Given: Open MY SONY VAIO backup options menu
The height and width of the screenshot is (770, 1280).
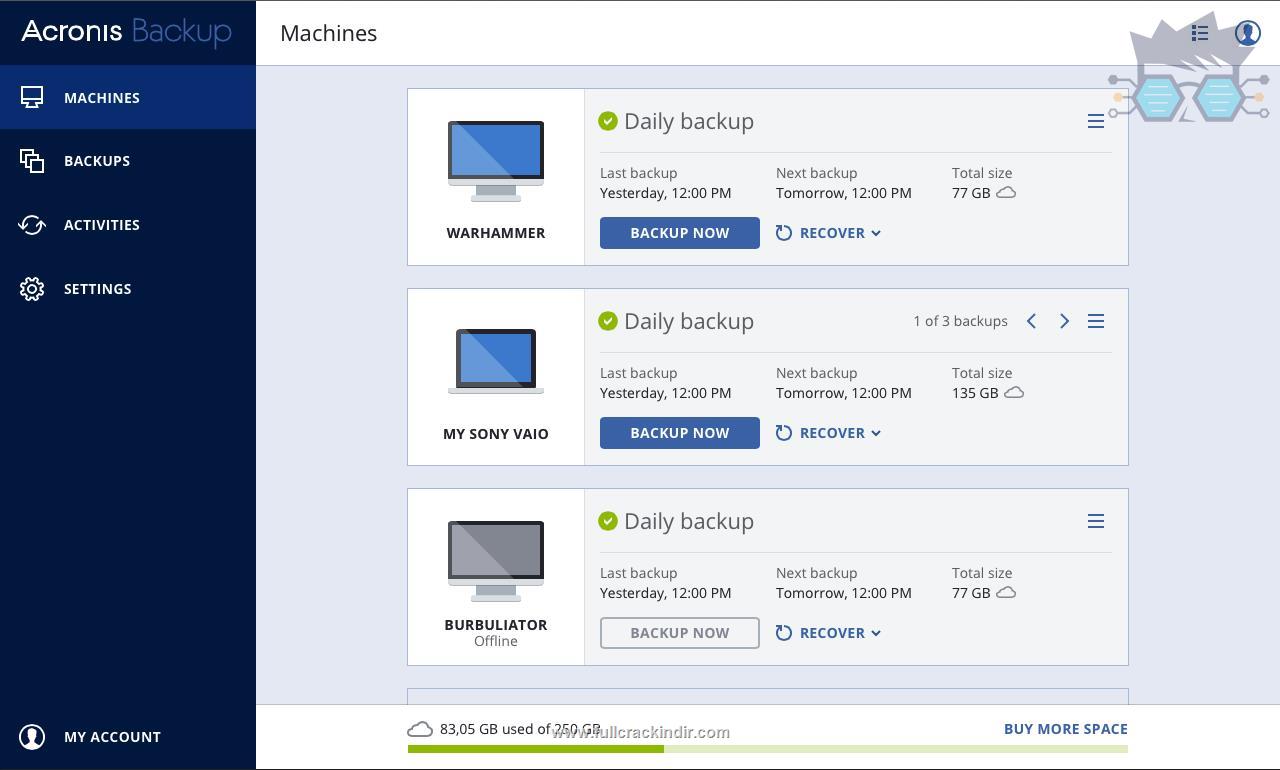Looking at the screenshot, I should 1096,321.
